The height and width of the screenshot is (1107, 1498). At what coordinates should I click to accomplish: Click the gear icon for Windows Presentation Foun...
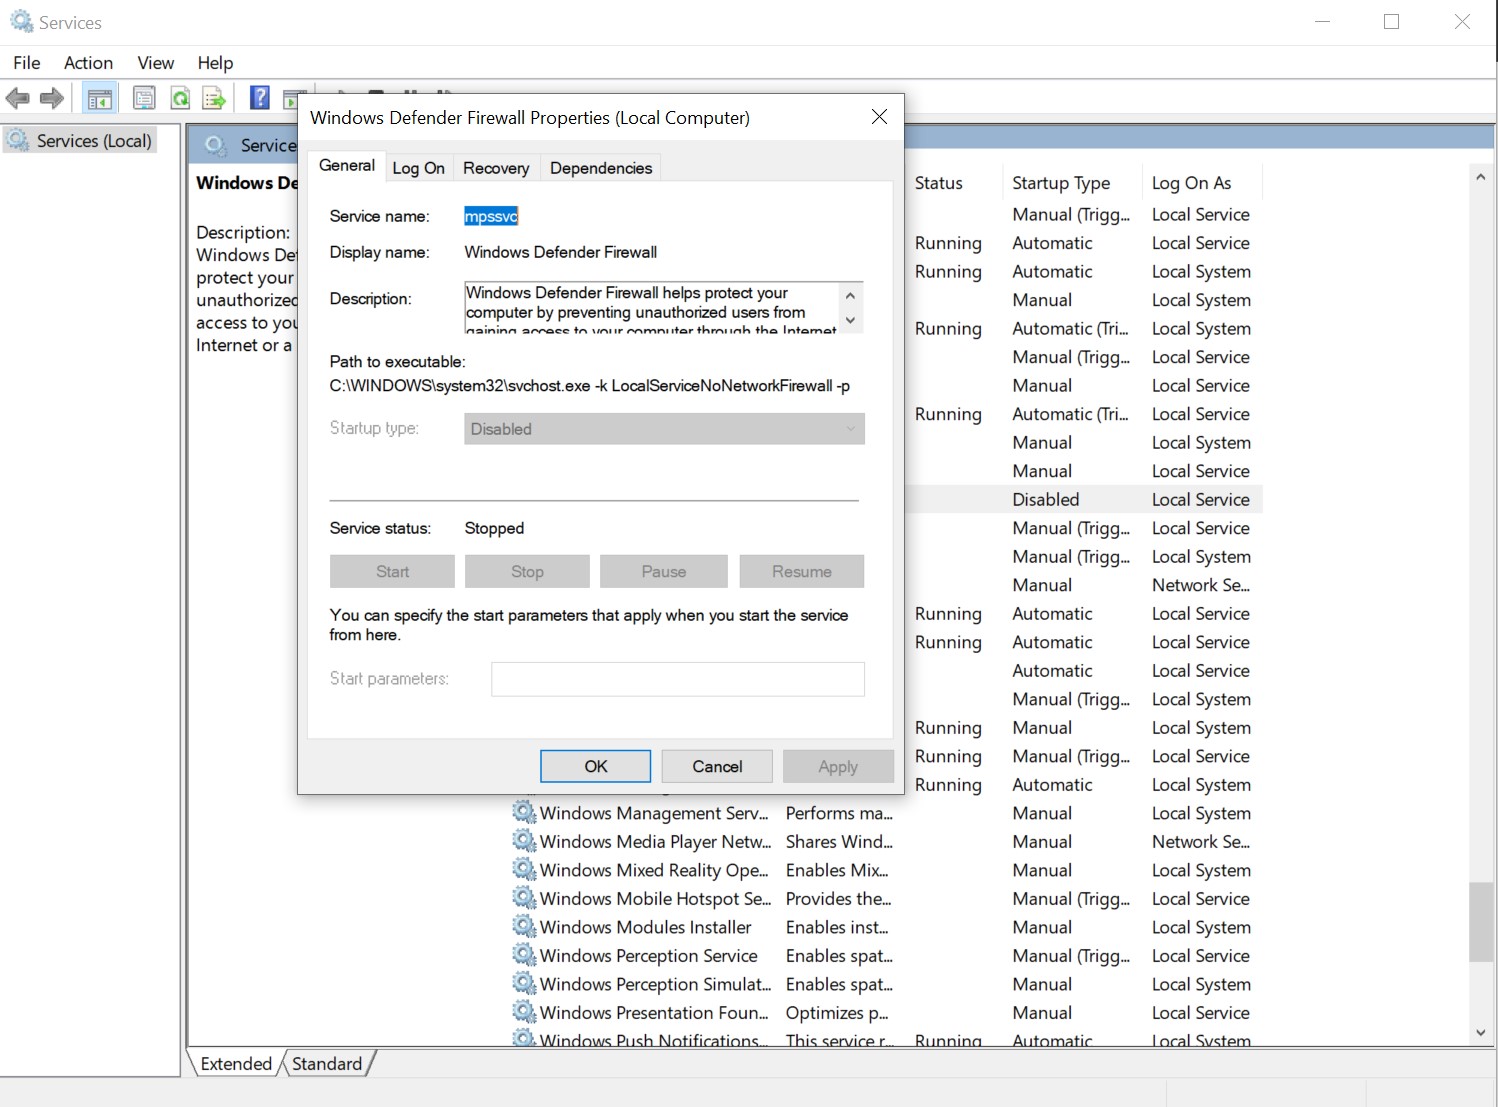click(x=524, y=1011)
